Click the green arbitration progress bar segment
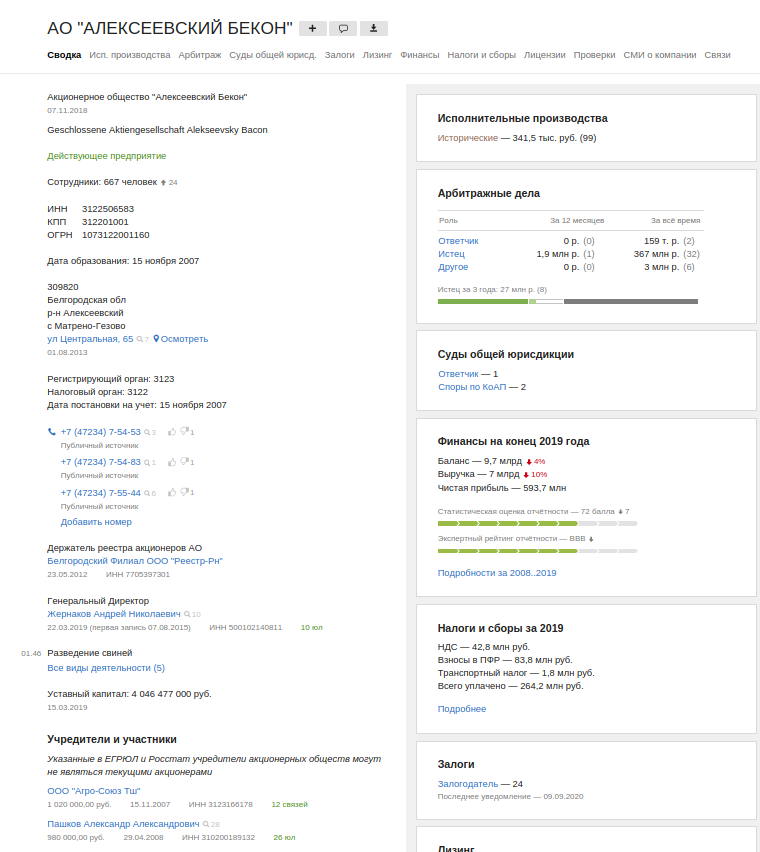 482,301
